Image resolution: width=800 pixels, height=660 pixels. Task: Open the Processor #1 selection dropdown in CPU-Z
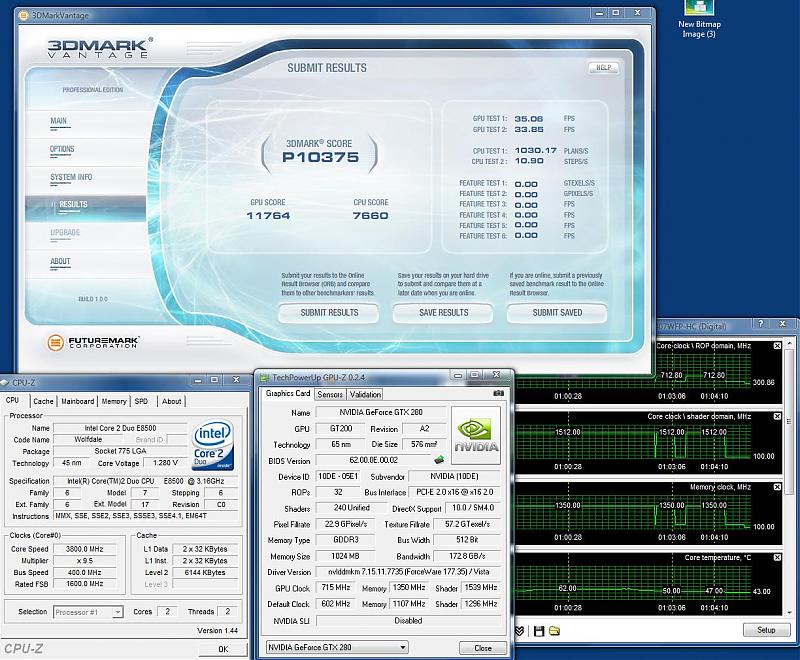click(88, 612)
